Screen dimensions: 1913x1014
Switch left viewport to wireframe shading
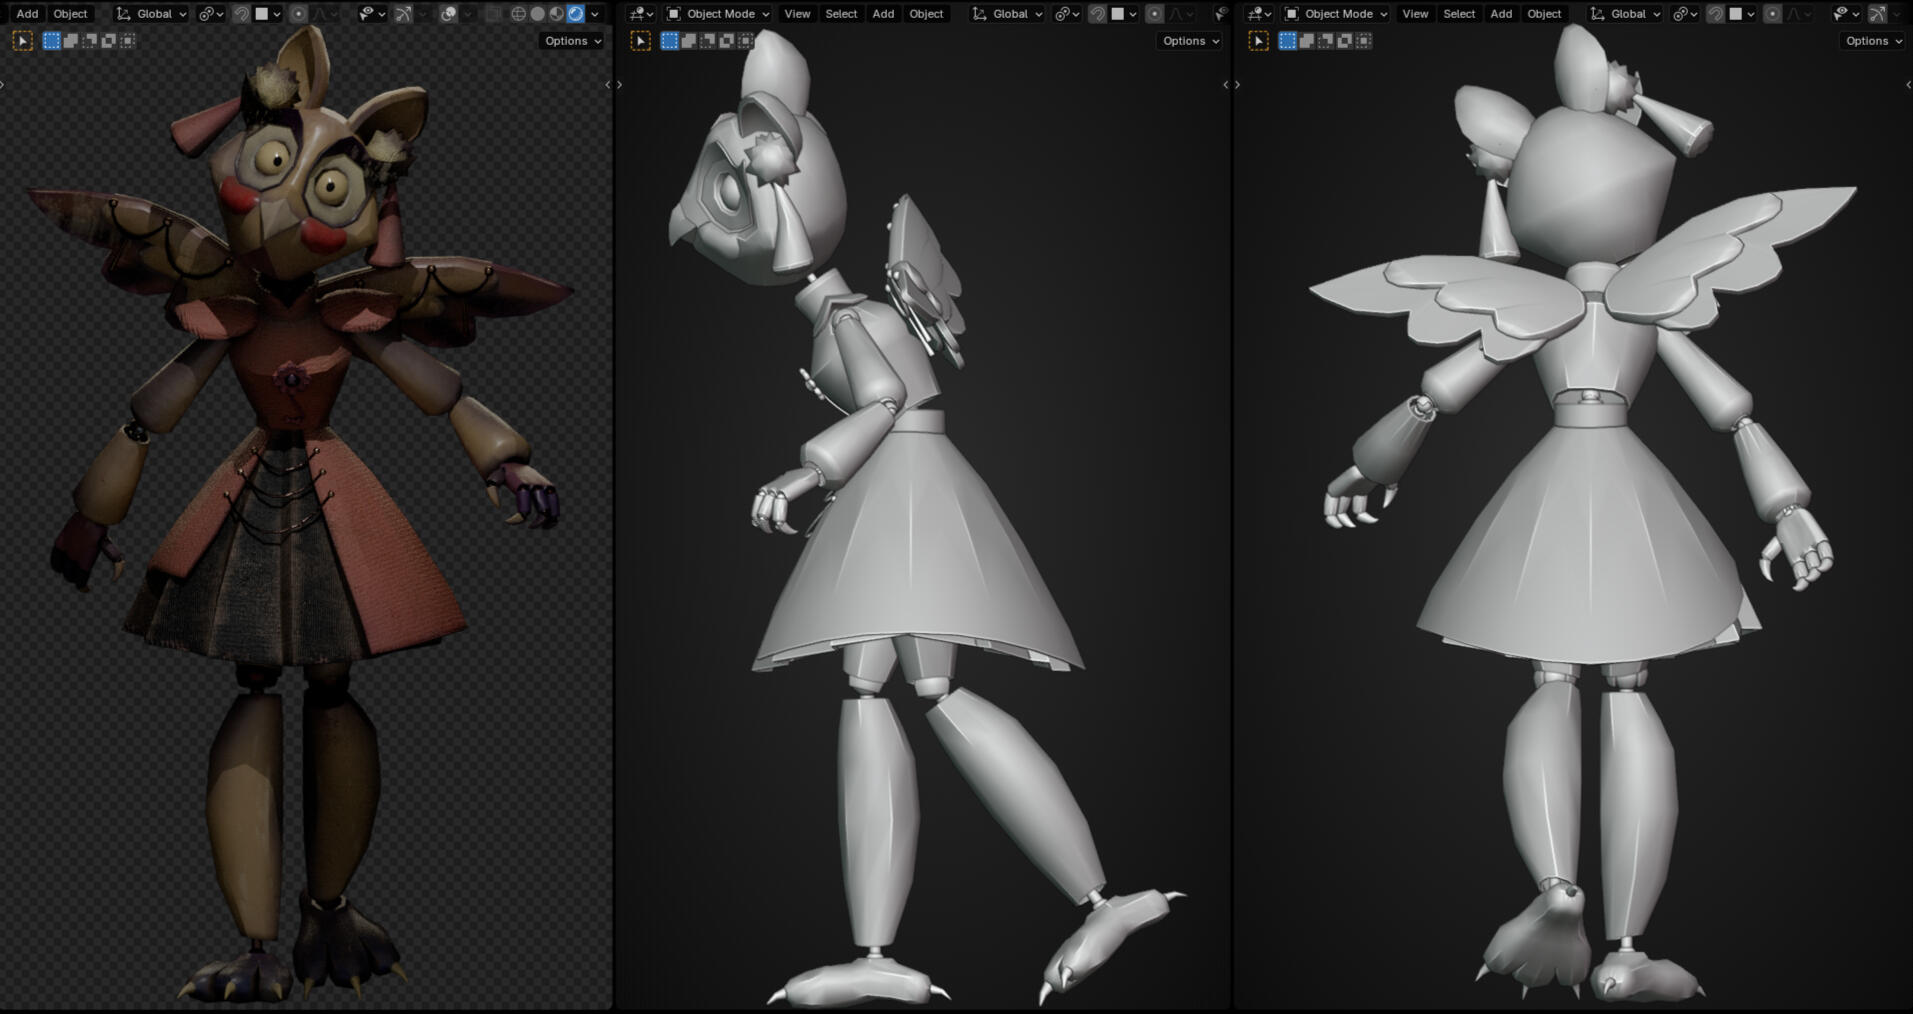coord(518,14)
